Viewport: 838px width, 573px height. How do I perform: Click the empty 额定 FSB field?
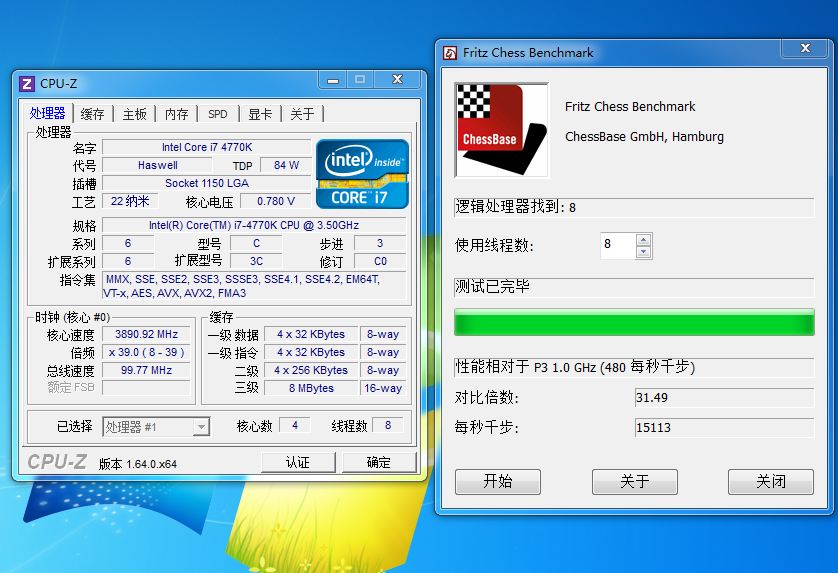(146, 388)
